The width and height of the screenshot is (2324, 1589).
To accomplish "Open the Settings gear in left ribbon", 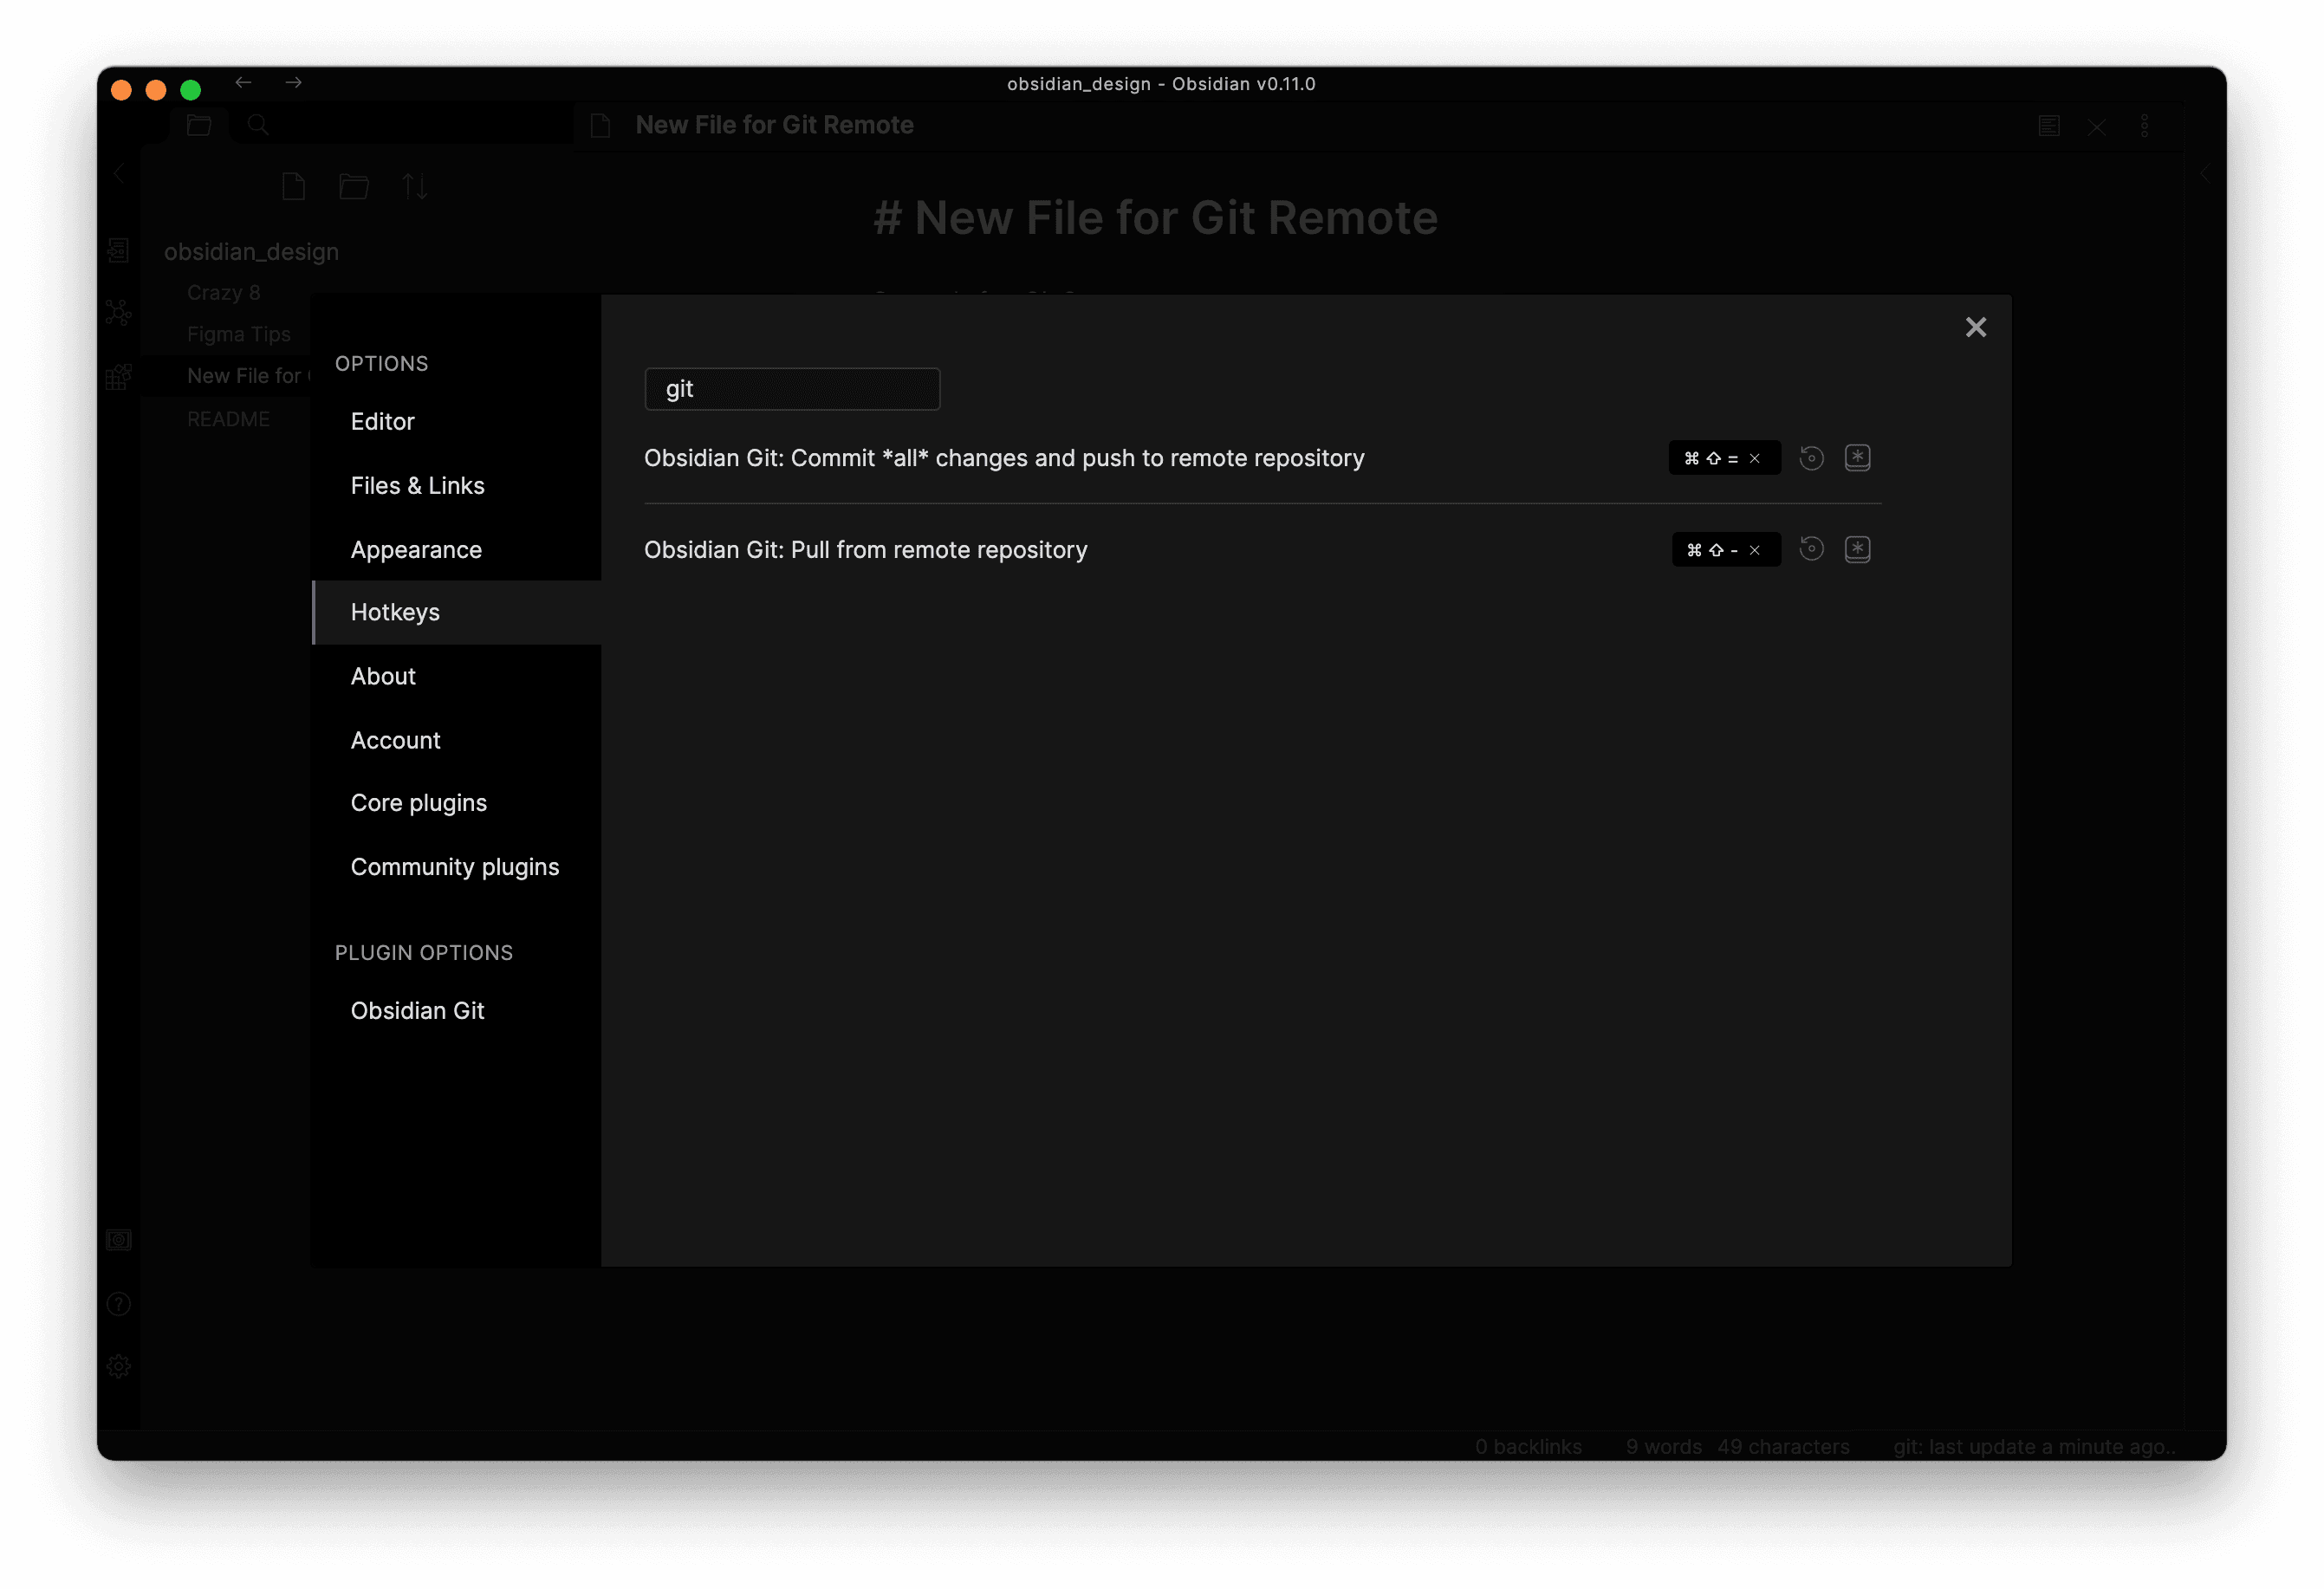I will click(119, 1366).
